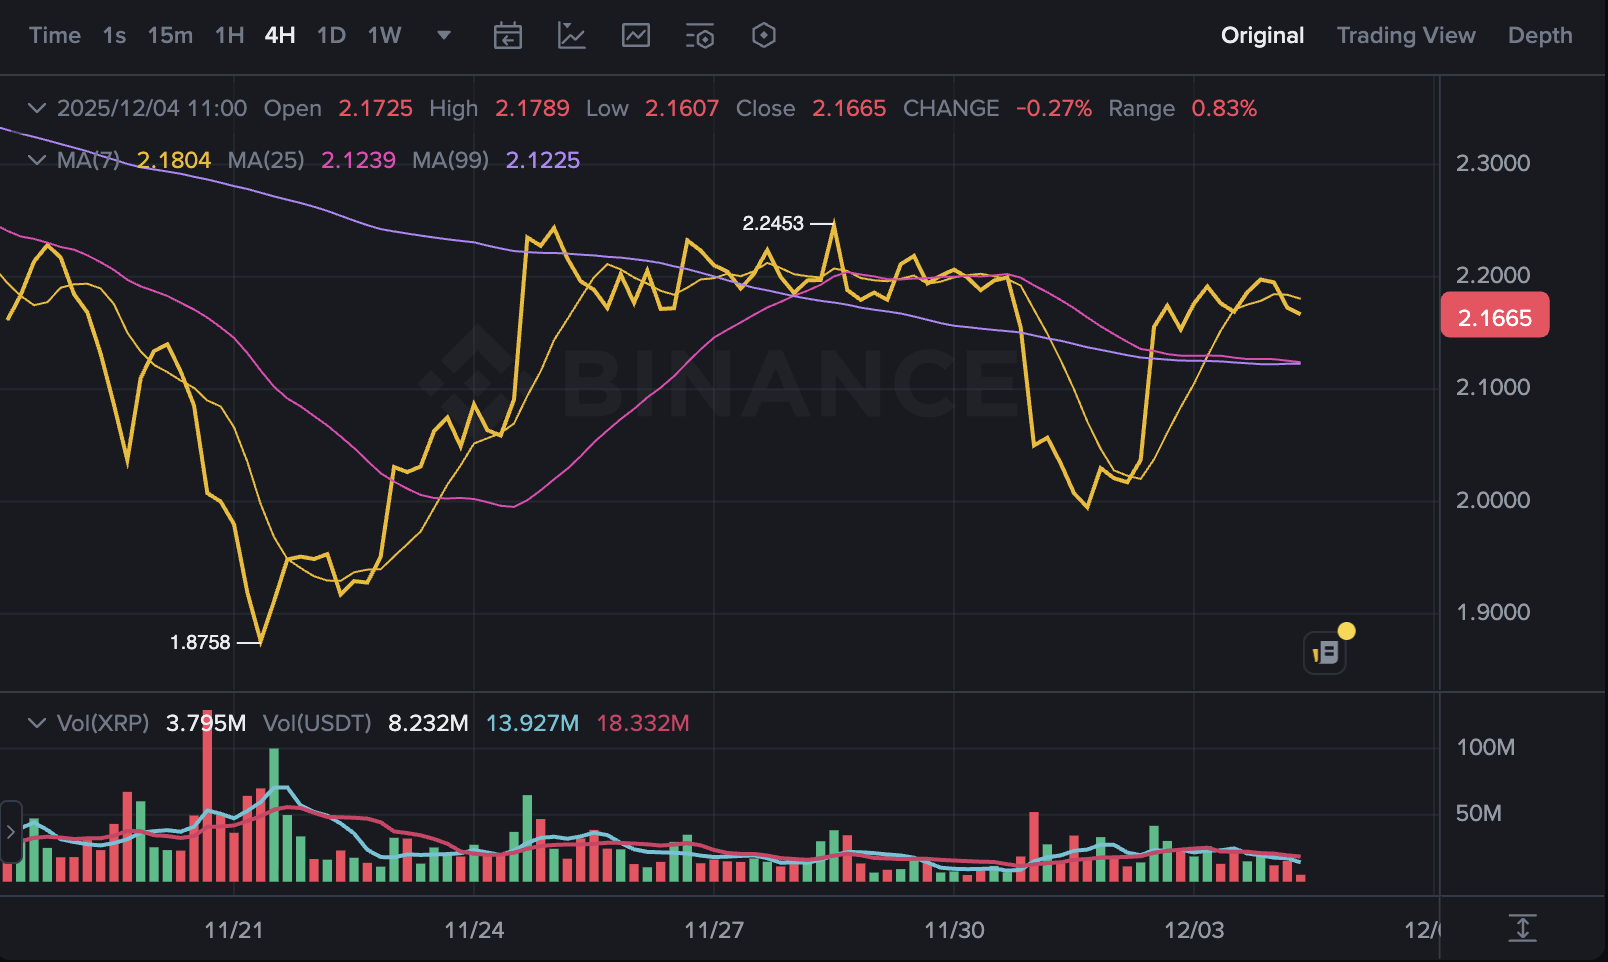Open the technical indicators chart icon
The height and width of the screenshot is (962, 1608).
[636, 36]
